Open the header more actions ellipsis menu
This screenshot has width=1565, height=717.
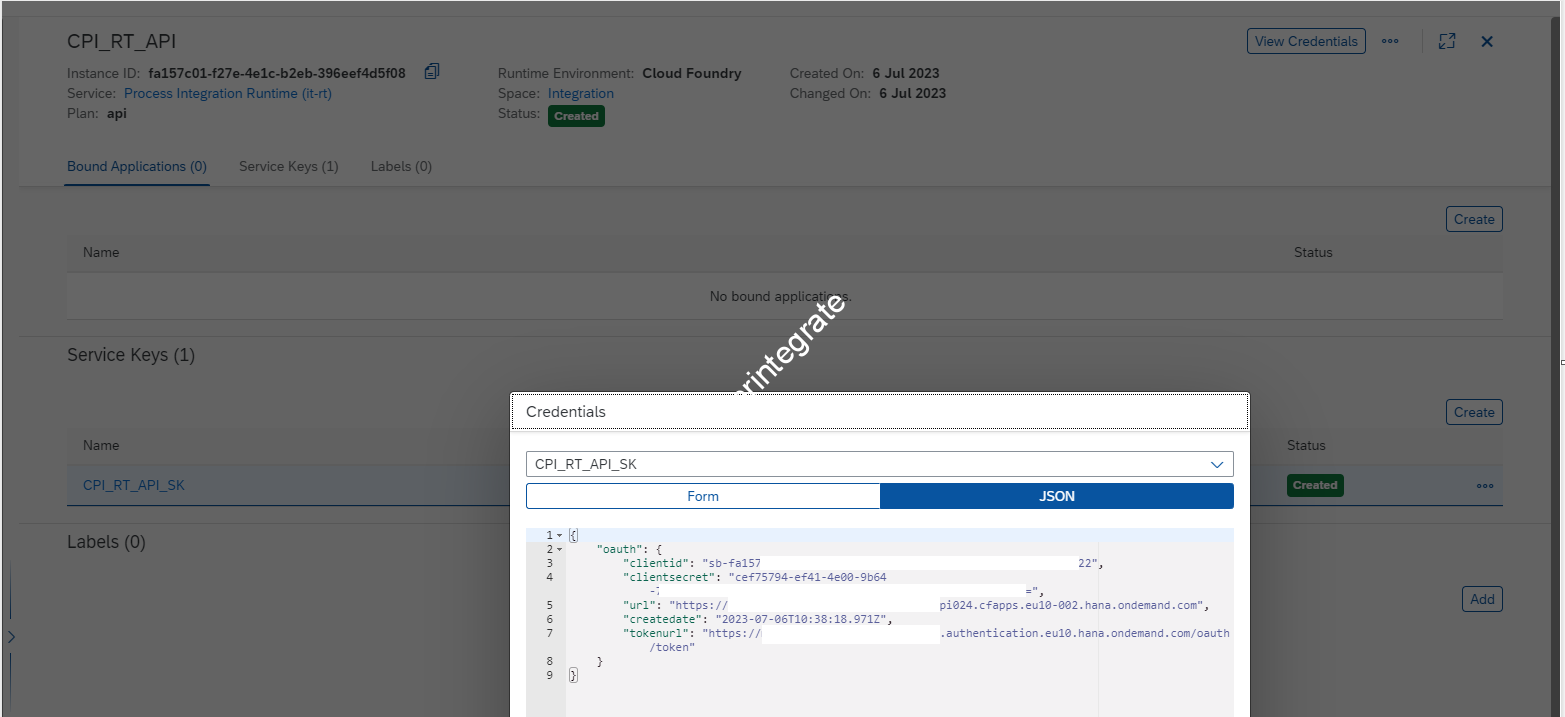pos(1390,41)
